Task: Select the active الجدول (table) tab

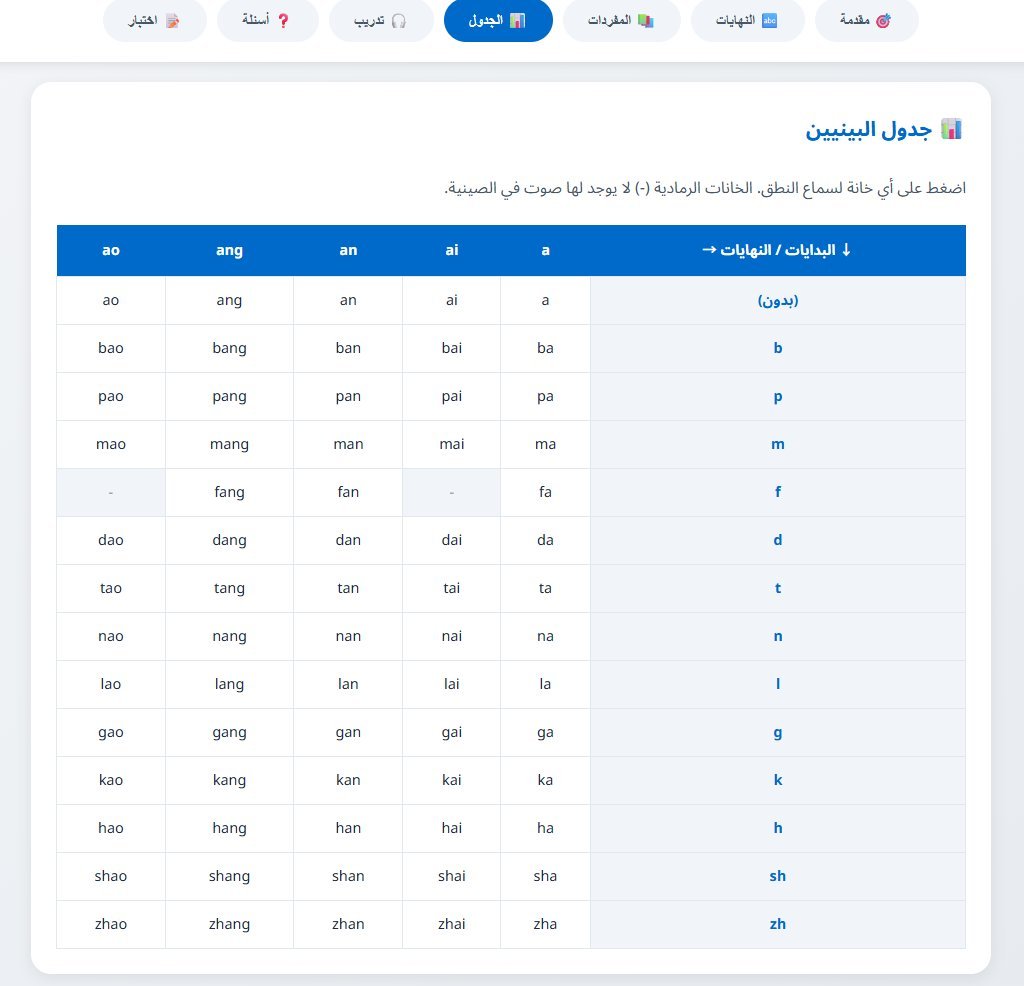Action: click(x=498, y=21)
